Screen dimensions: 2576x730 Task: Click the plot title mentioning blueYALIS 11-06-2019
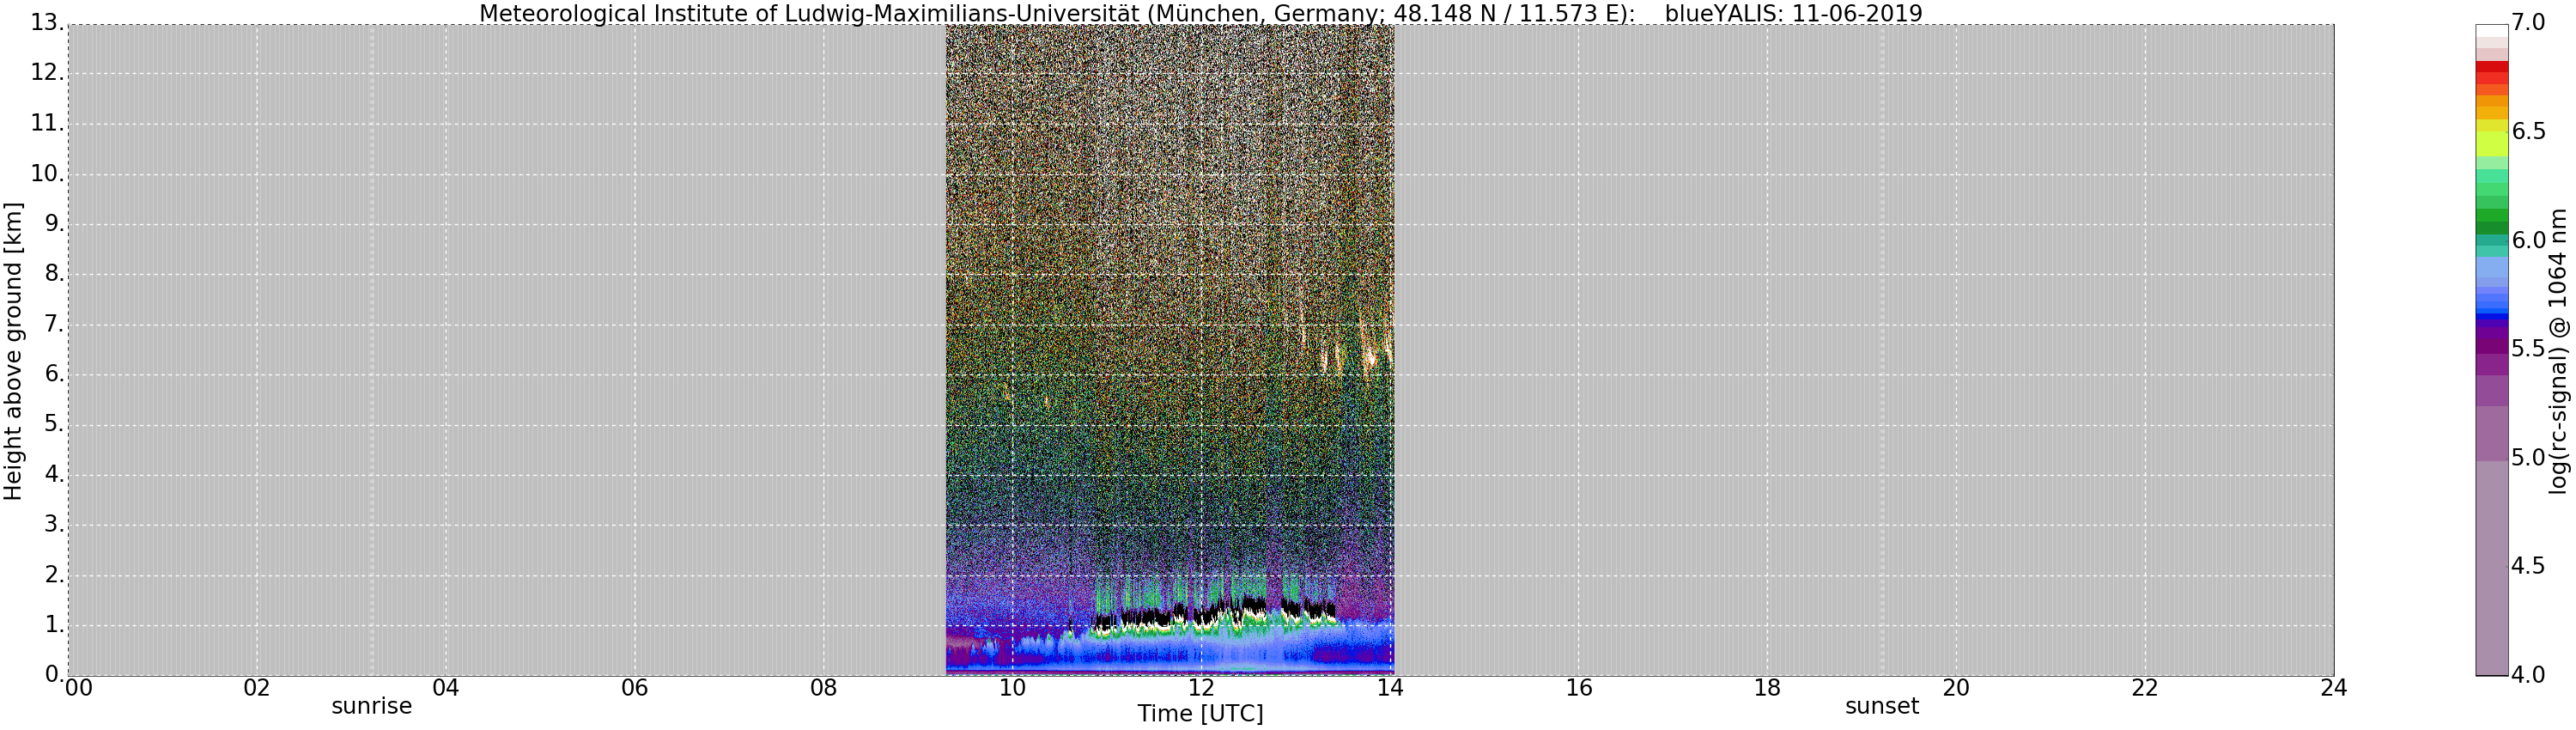[x=1200, y=13]
